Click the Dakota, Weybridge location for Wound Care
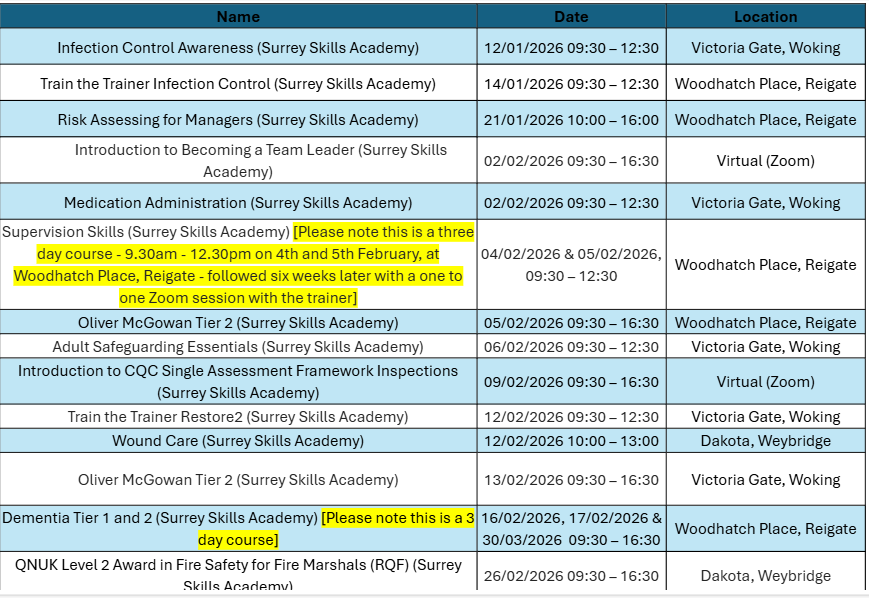The image size is (869, 598). (x=765, y=441)
